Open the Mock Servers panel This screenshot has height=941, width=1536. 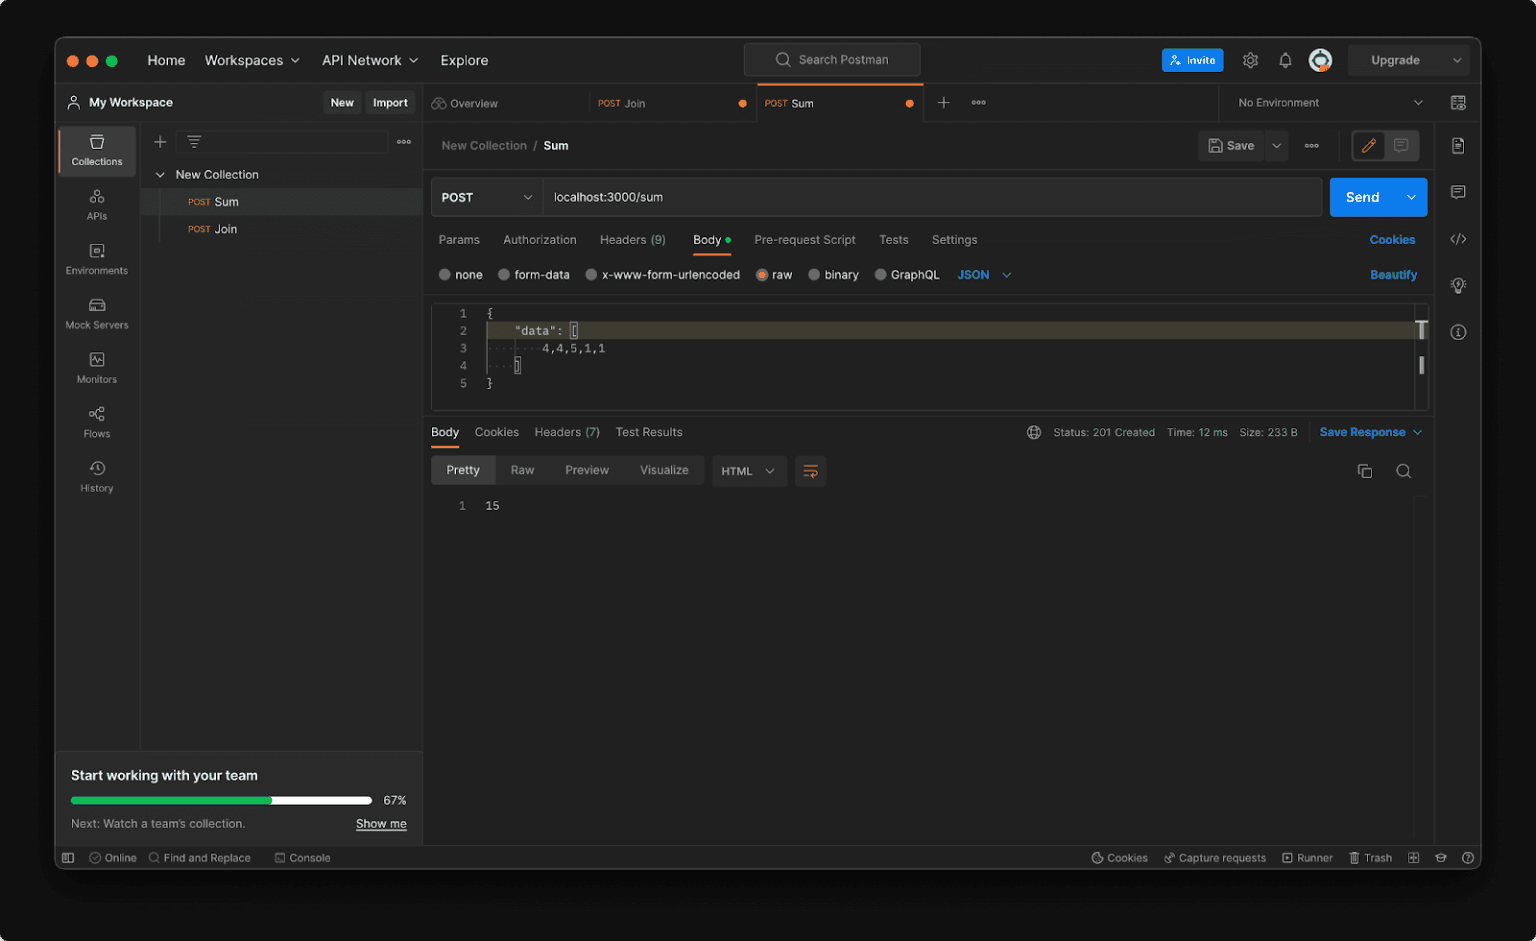tap(96, 315)
